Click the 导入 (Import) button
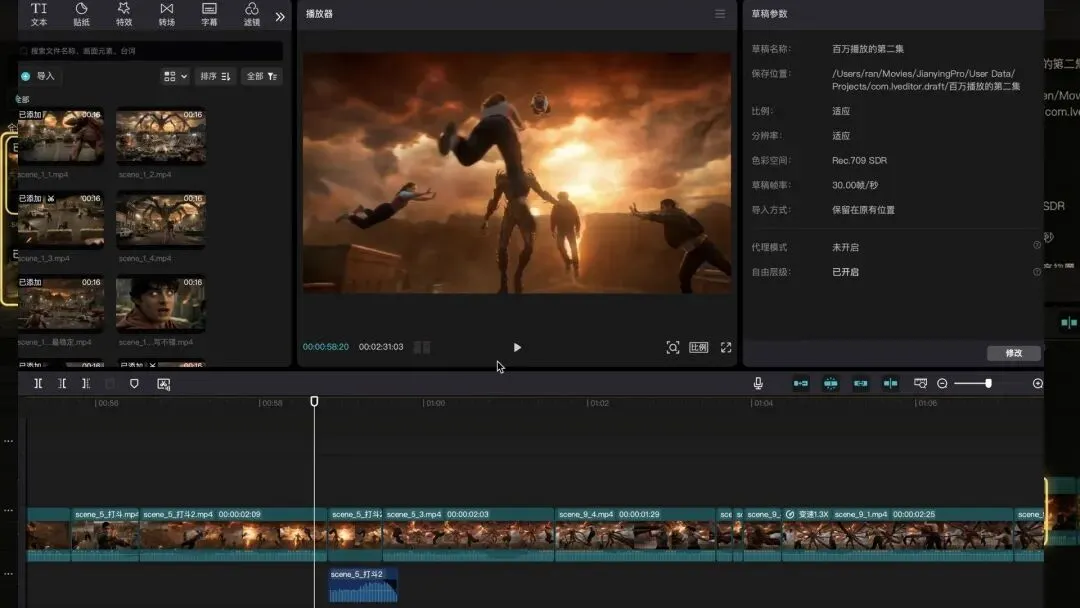This screenshot has height=608, width=1080. pos(39,76)
